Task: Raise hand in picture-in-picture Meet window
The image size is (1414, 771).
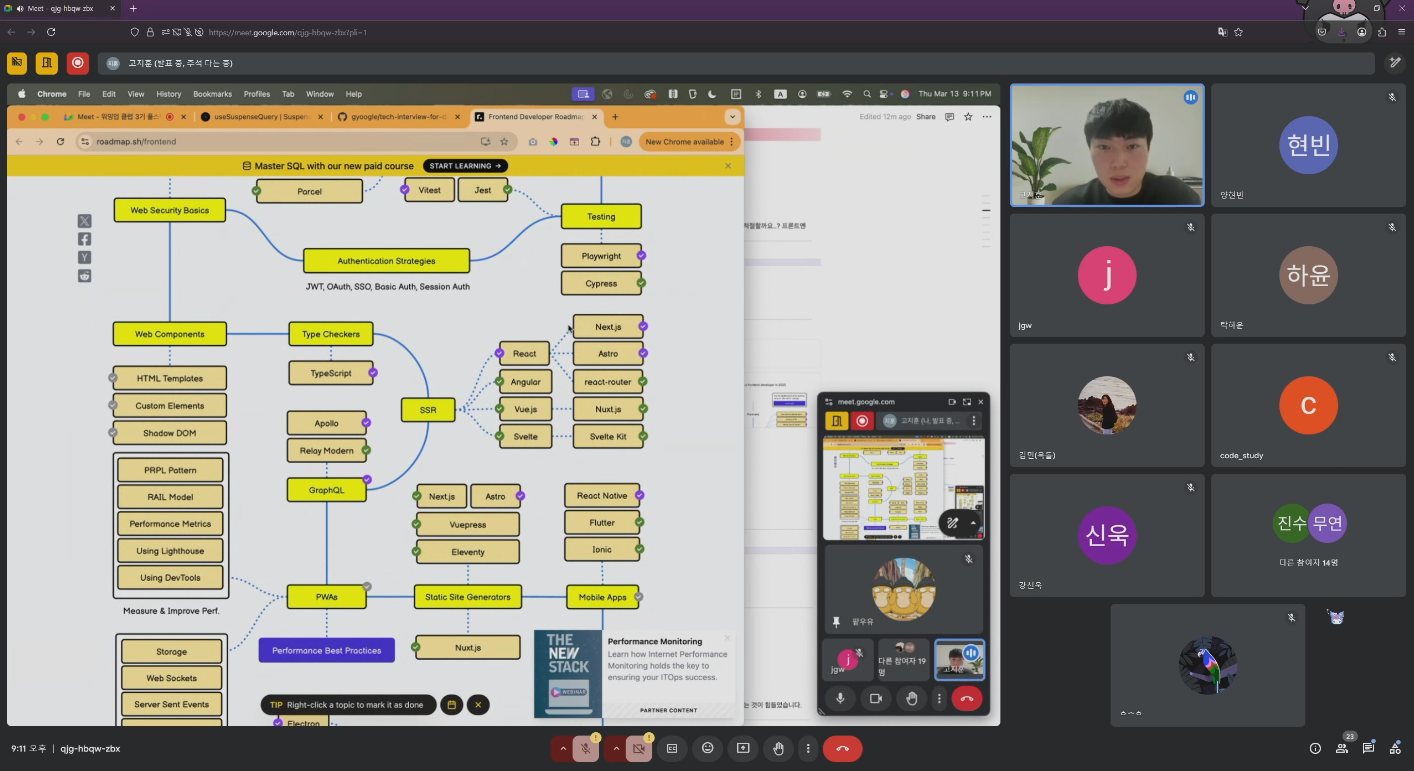Action: (x=912, y=699)
